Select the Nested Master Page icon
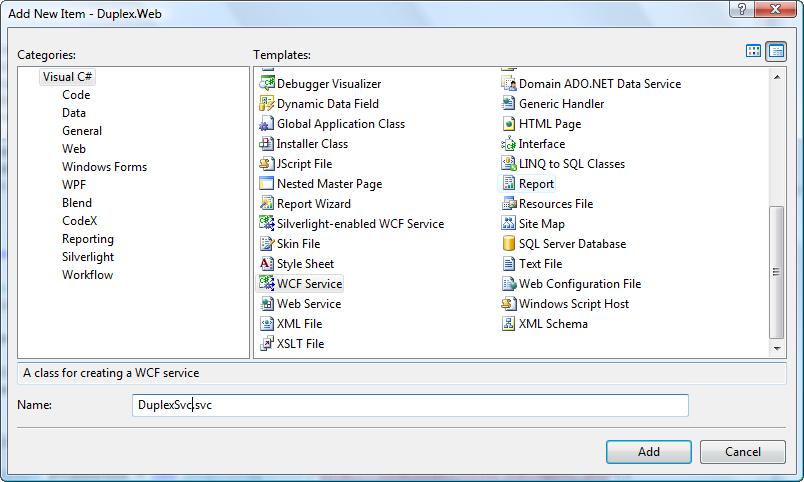Screen dimensions: 804x482 [x=267, y=183]
